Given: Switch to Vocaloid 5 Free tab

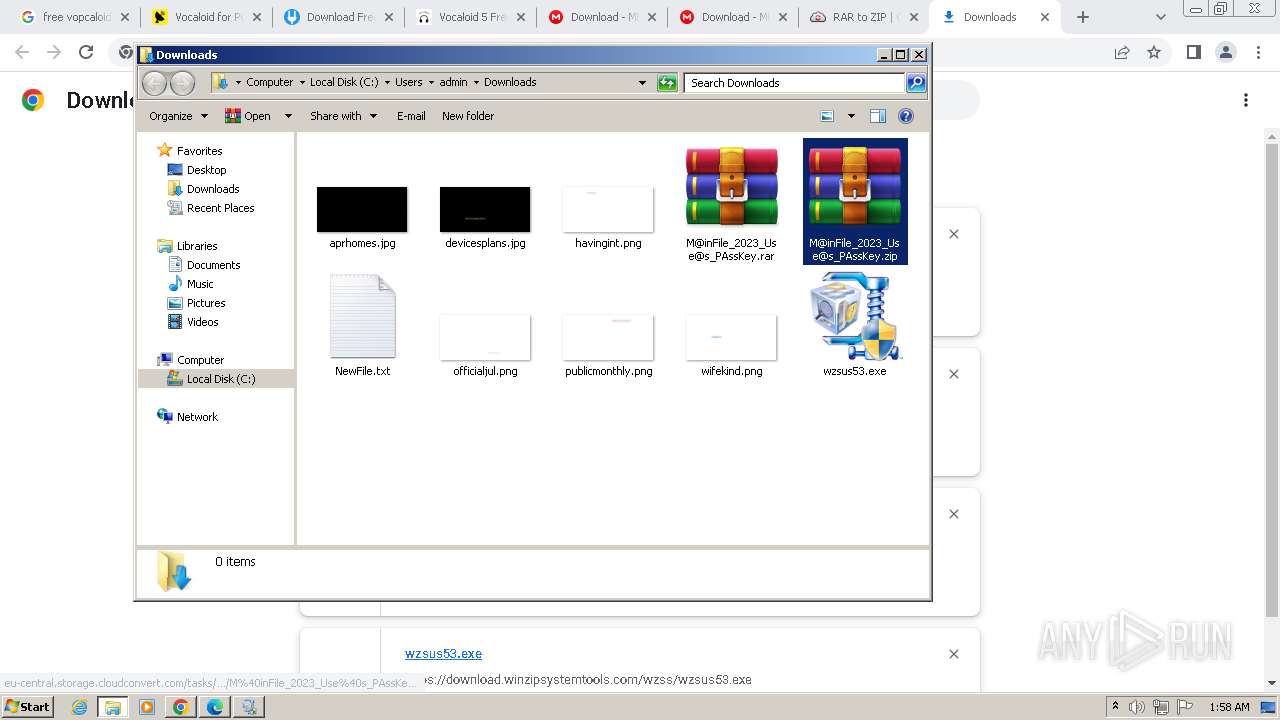Looking at the screenshot, I should point(468,17).
